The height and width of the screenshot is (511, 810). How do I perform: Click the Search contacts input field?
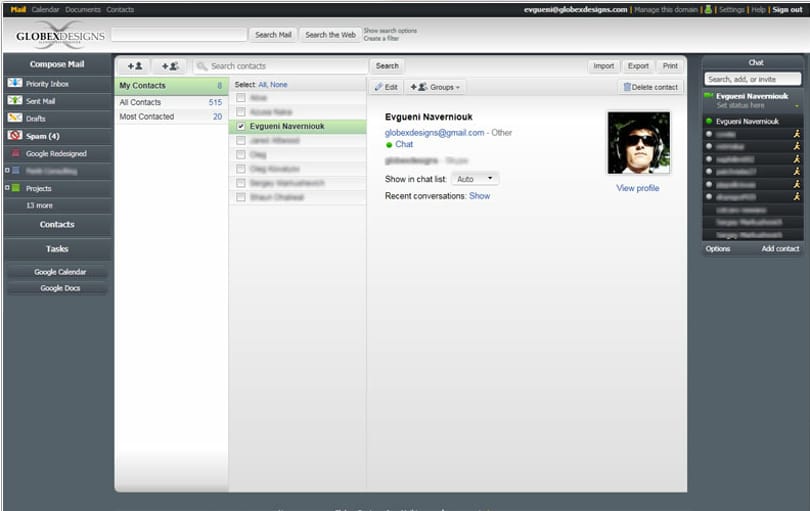[x=280, y=66]
